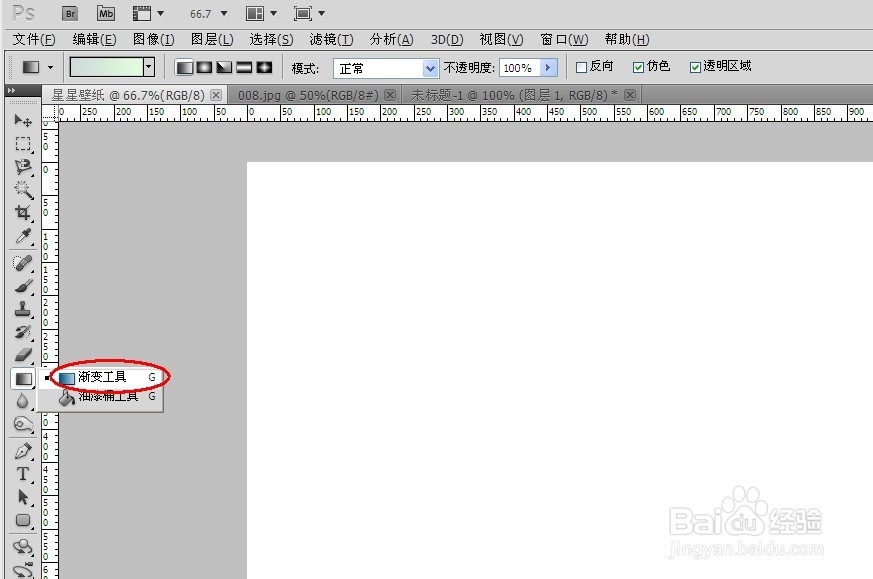Select the Diamond Gradient style icon
The image size is (873, 579).
tap(264, 68)
